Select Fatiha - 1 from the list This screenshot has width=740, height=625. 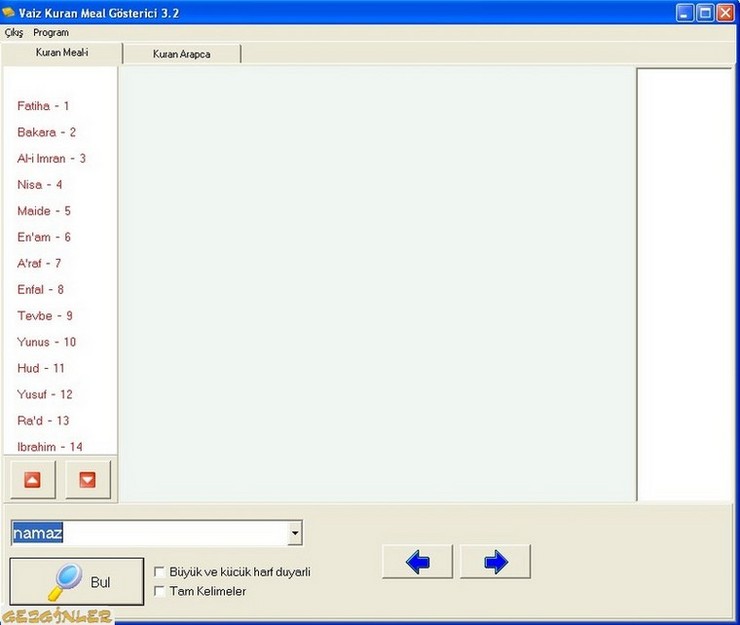(43, 106)
